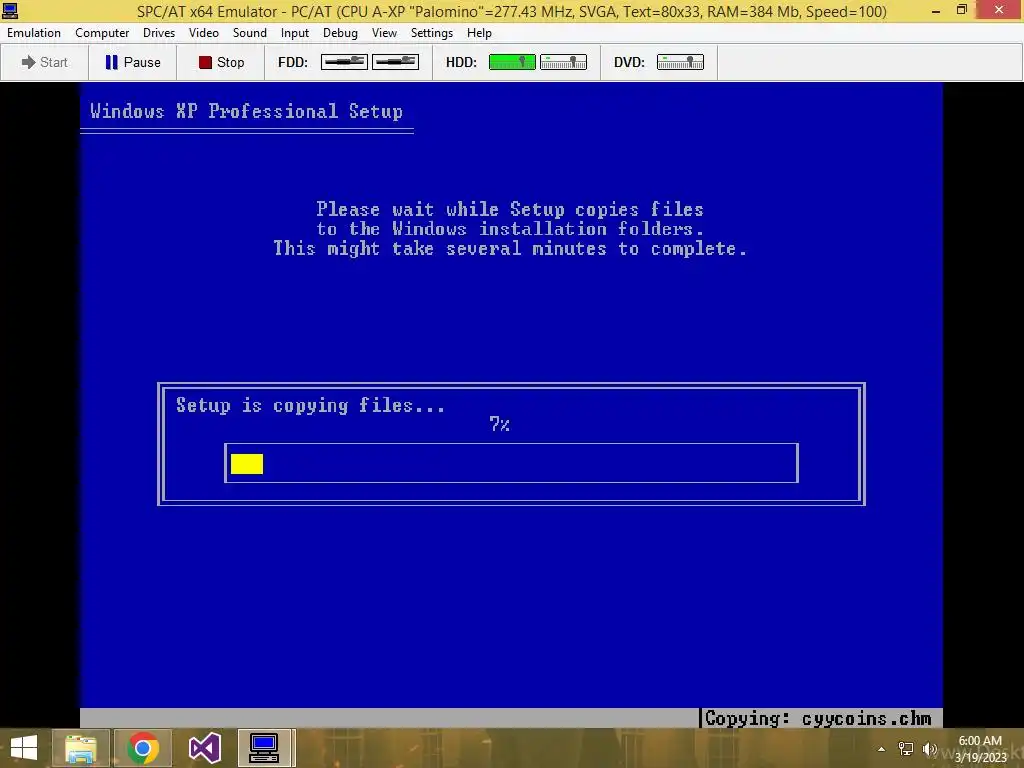Minimize the emulator window
The width and height of the screenshot is (1024, 768).
[x=936, y=10]
